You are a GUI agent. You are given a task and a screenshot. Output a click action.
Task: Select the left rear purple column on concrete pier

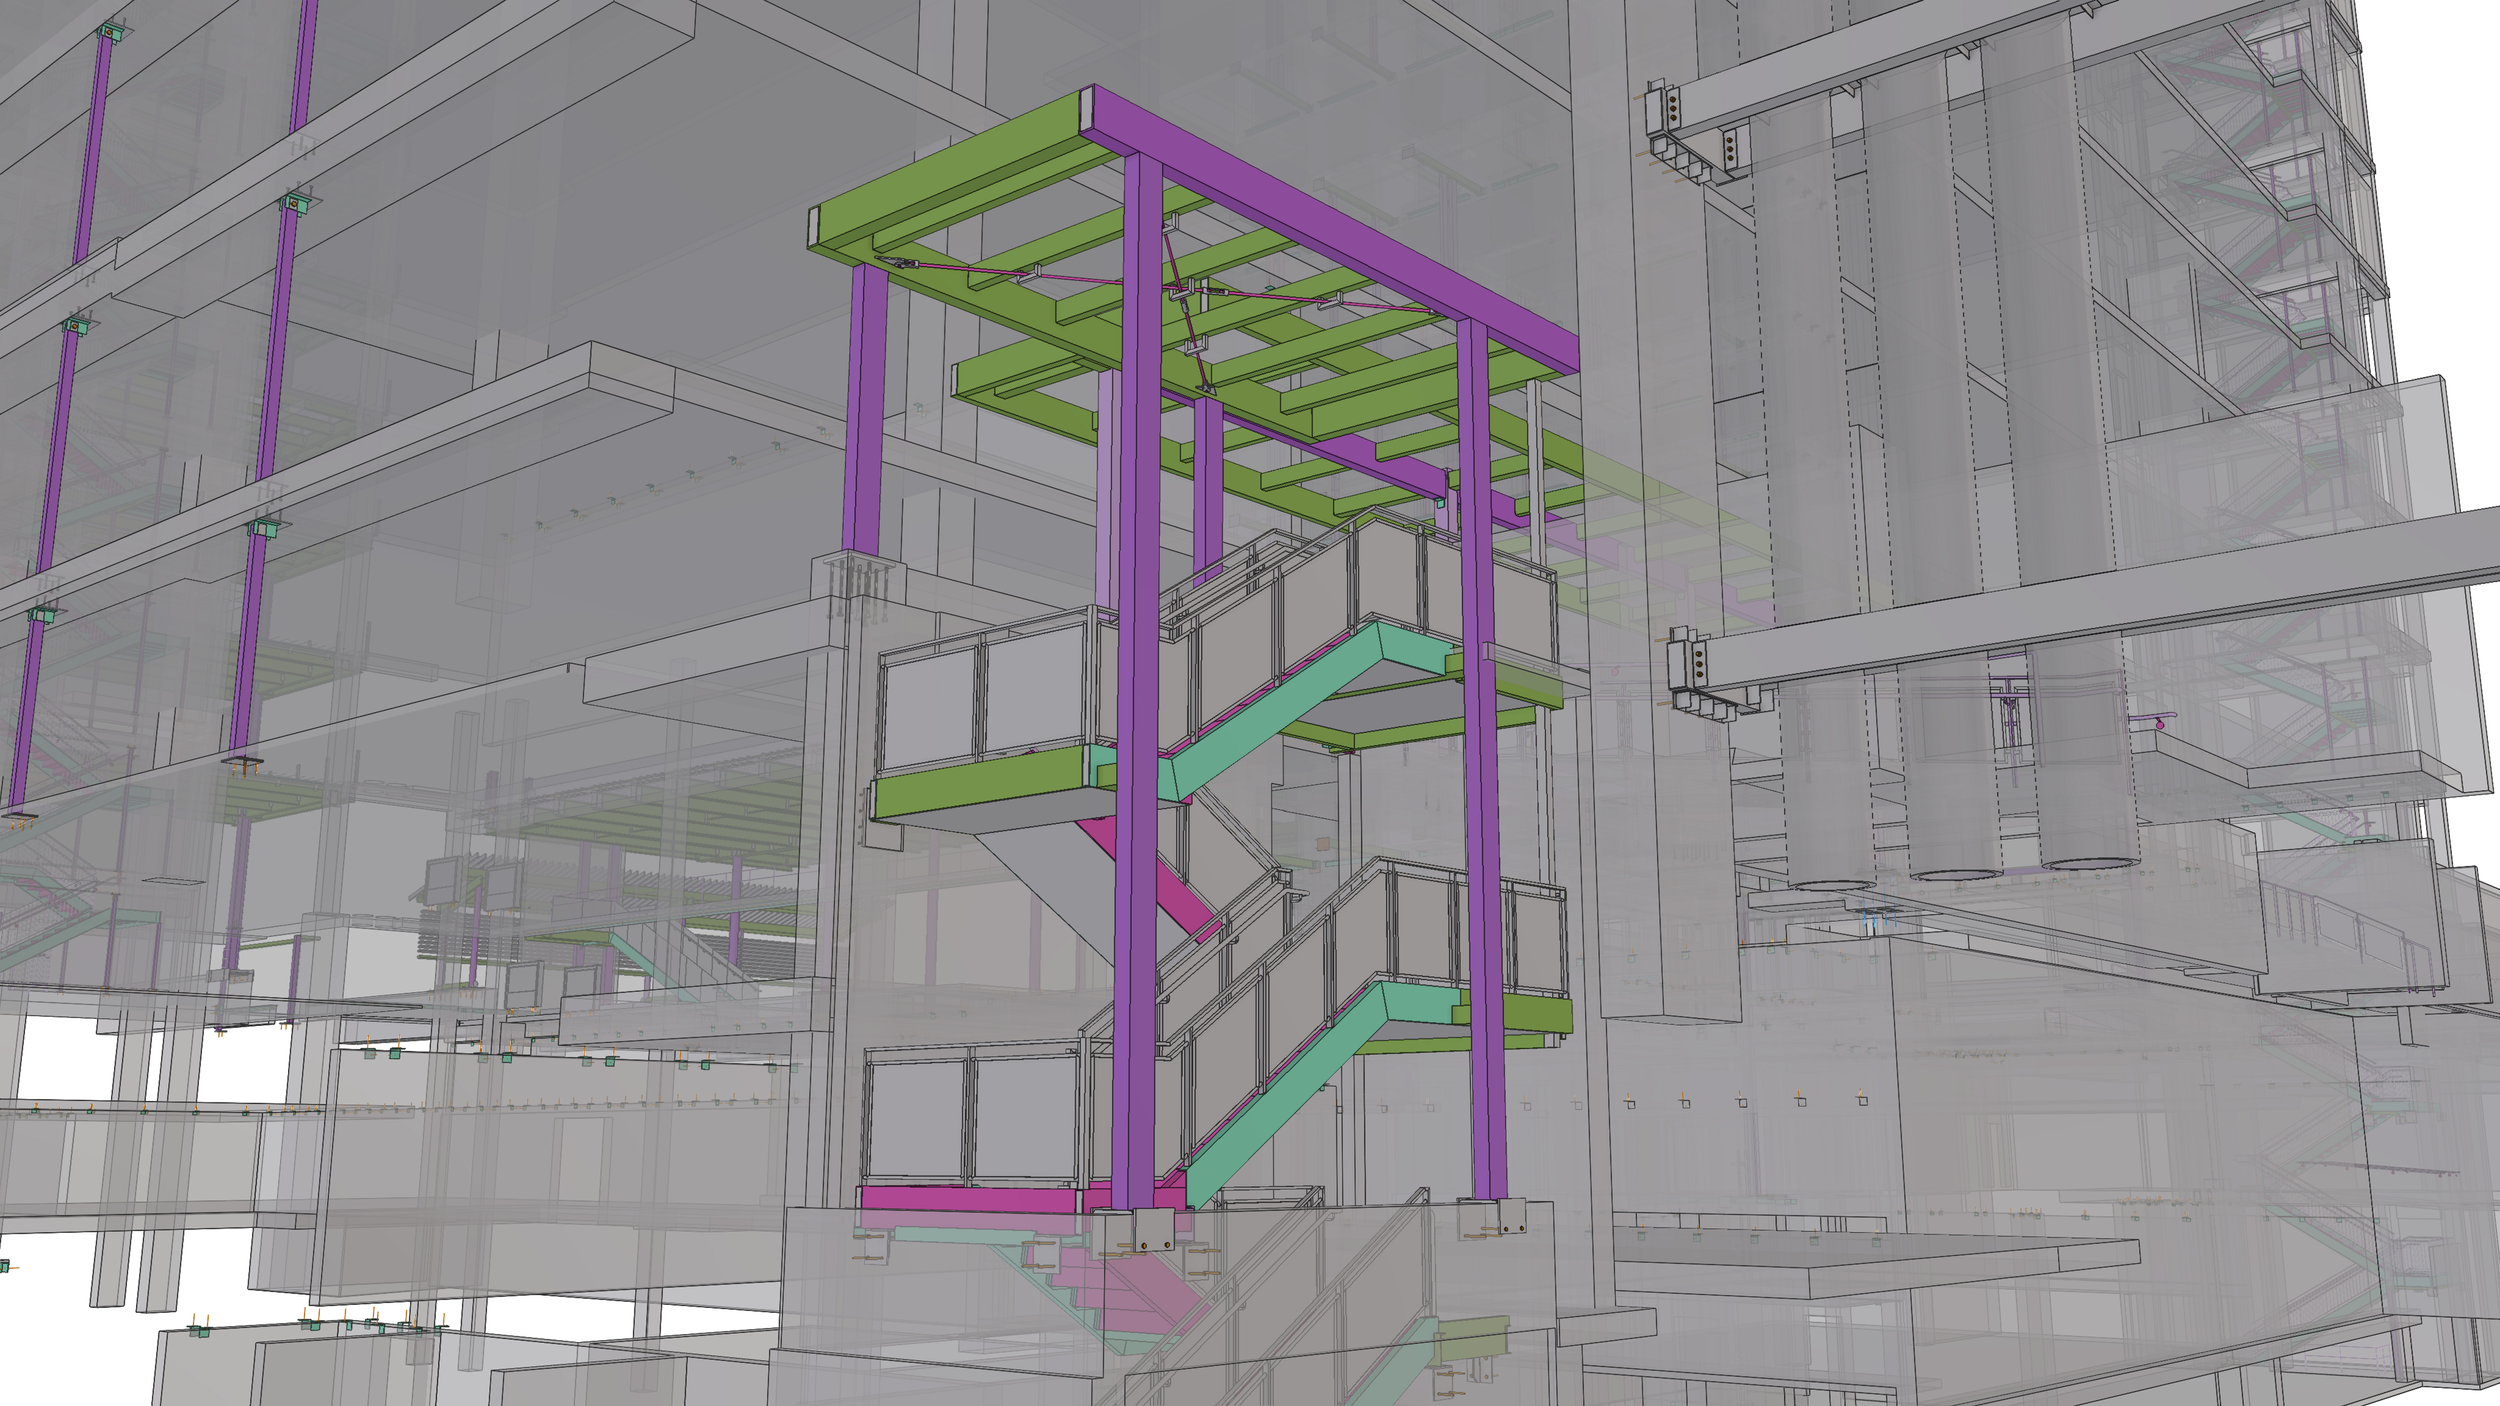point(865,410)
